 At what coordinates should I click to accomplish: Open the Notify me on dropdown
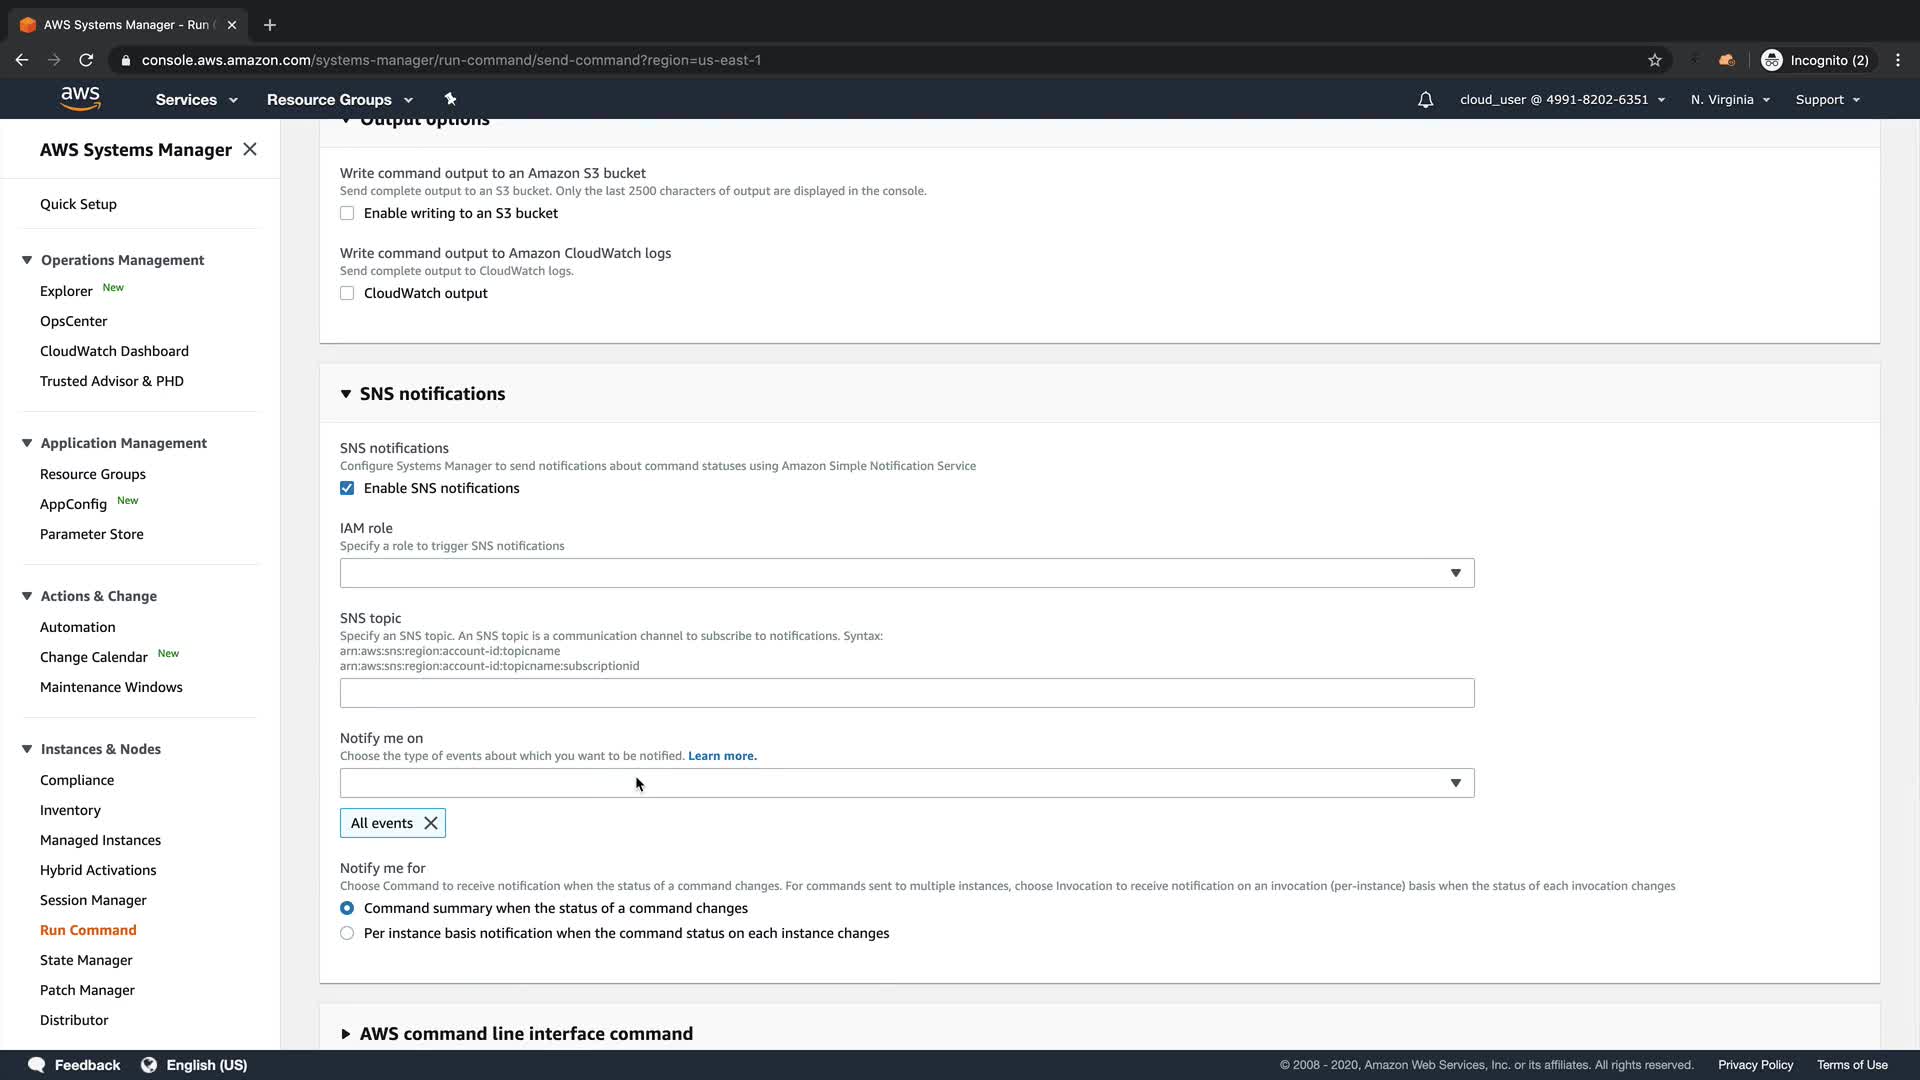pos(906,783)
